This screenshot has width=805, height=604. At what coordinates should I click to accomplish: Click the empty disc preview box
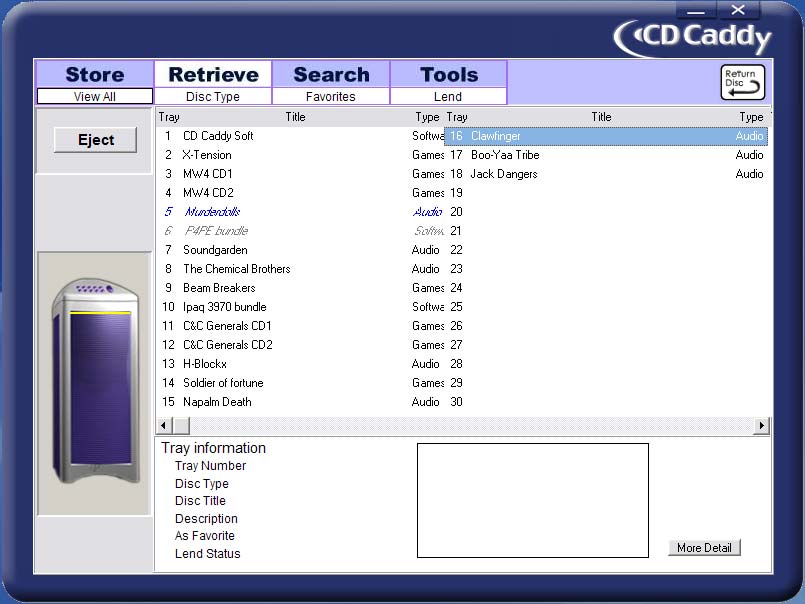click(x=532, y=500)
